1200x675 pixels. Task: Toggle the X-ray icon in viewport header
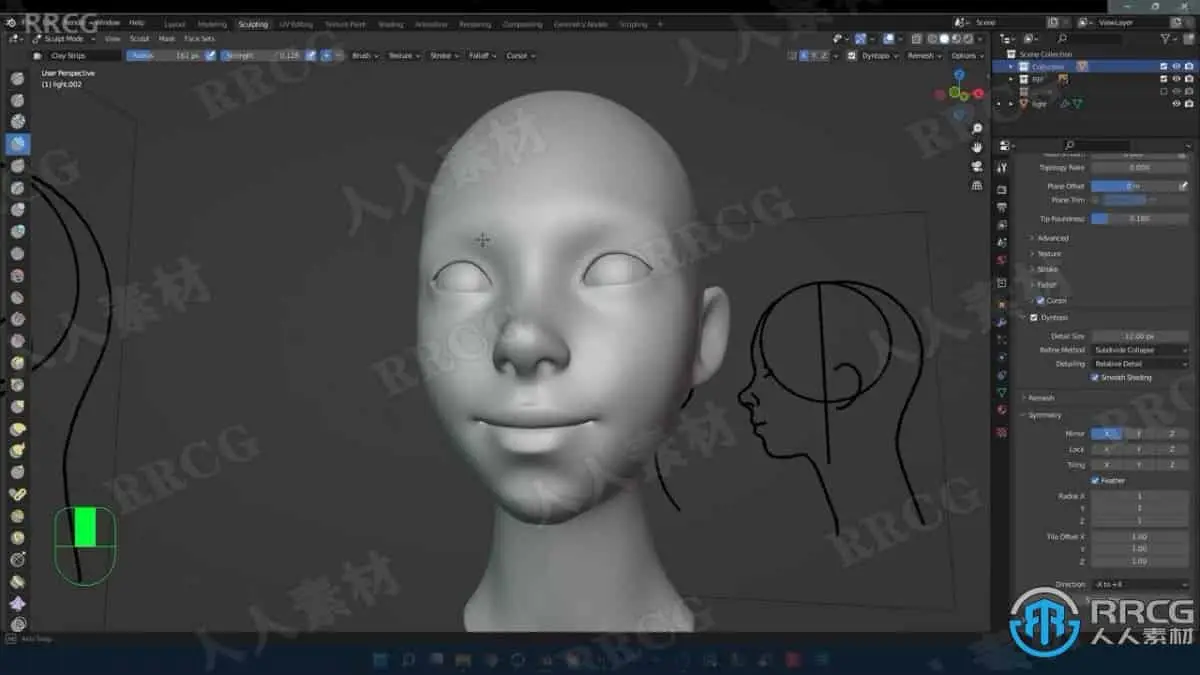pos(917,39)
